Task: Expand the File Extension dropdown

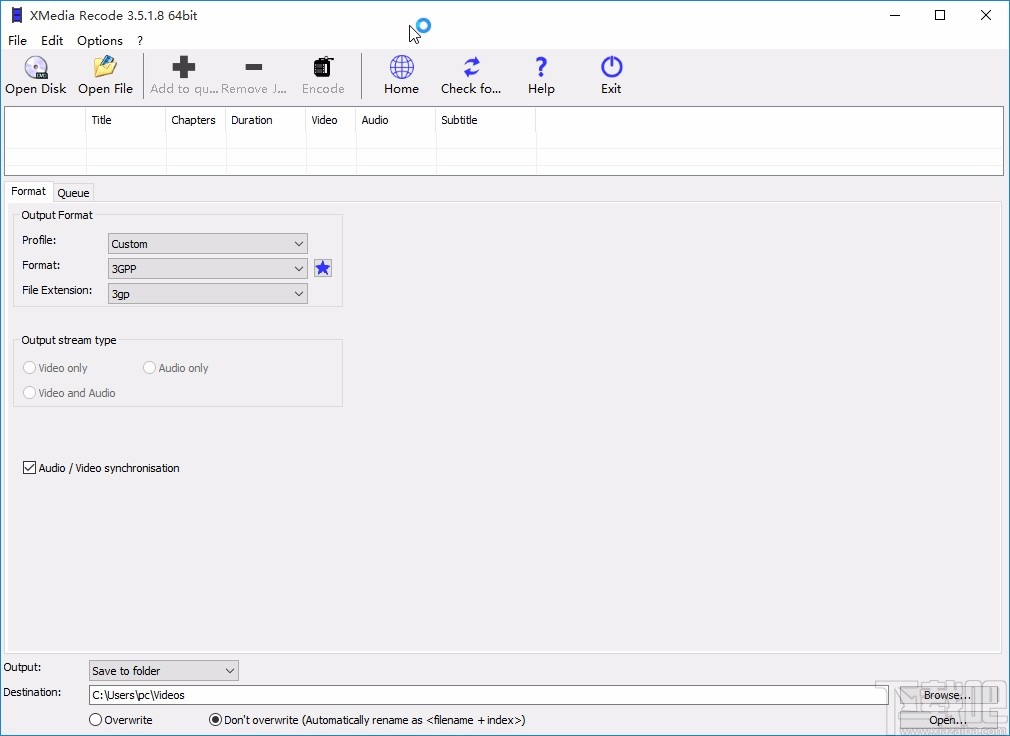Action: pyautogui.click(x=207, y=294)
